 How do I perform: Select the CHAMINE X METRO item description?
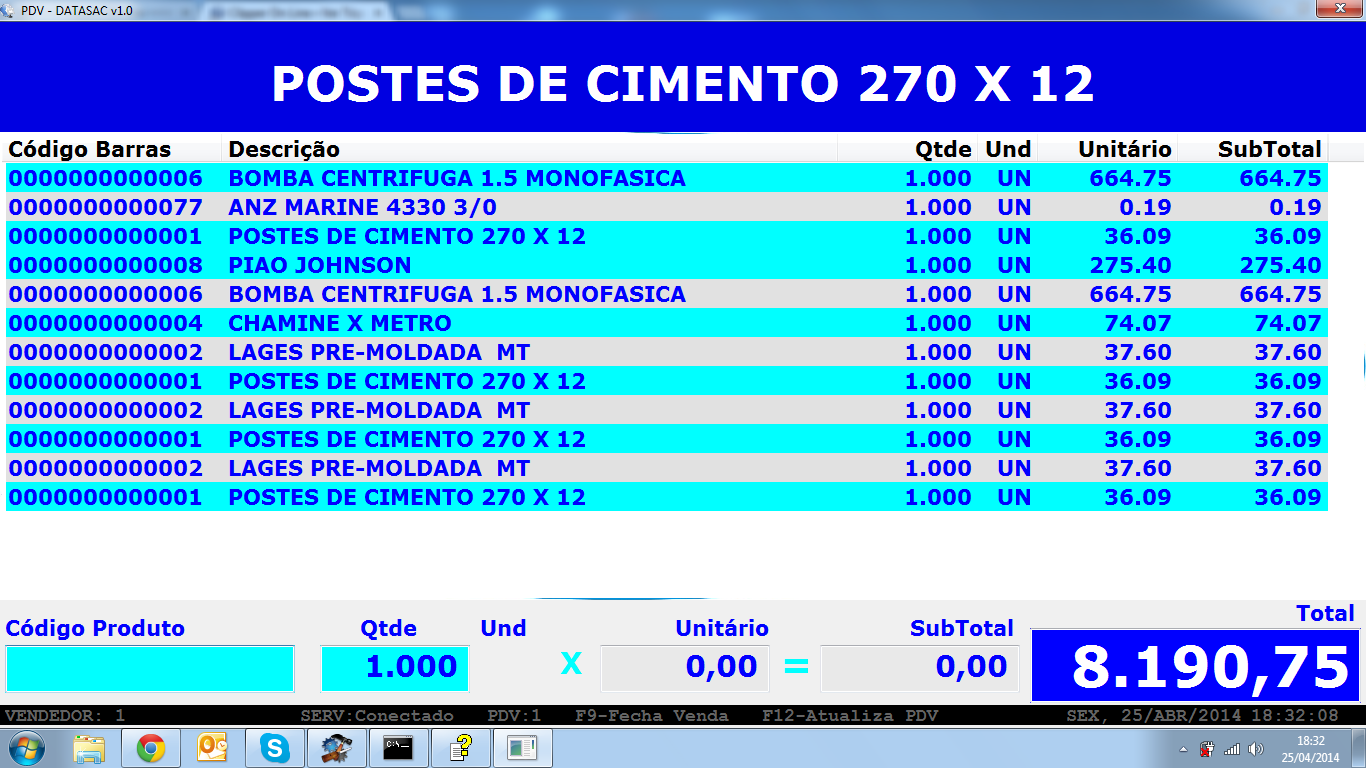click(x=339, y=324)
